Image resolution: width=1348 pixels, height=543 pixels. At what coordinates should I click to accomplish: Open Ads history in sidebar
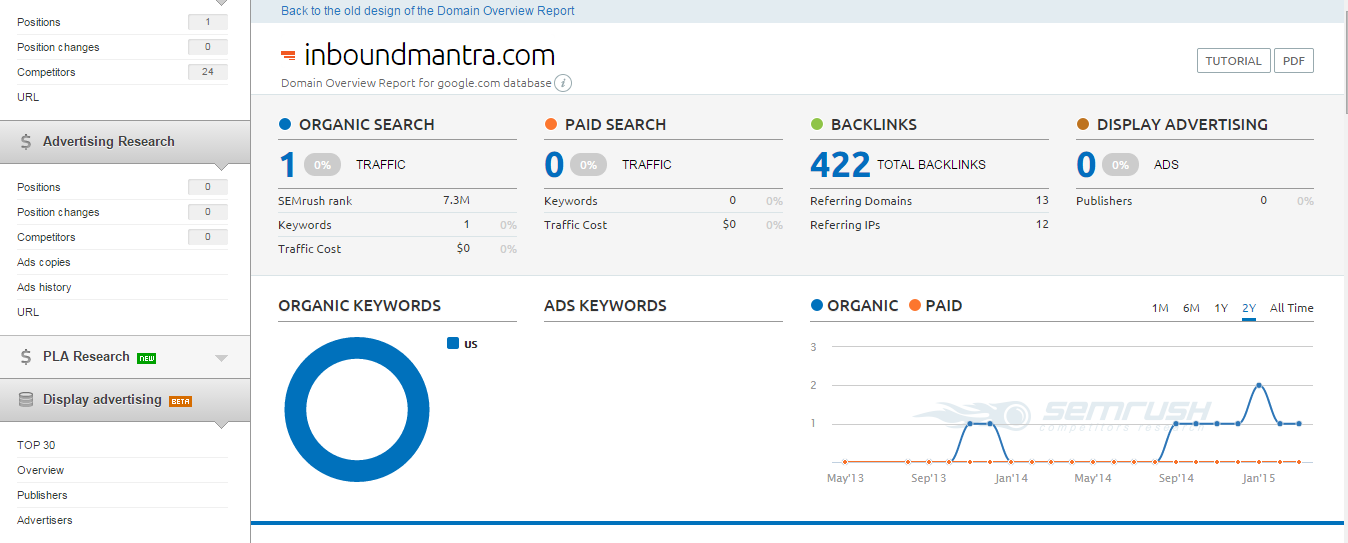pos(44,287)
